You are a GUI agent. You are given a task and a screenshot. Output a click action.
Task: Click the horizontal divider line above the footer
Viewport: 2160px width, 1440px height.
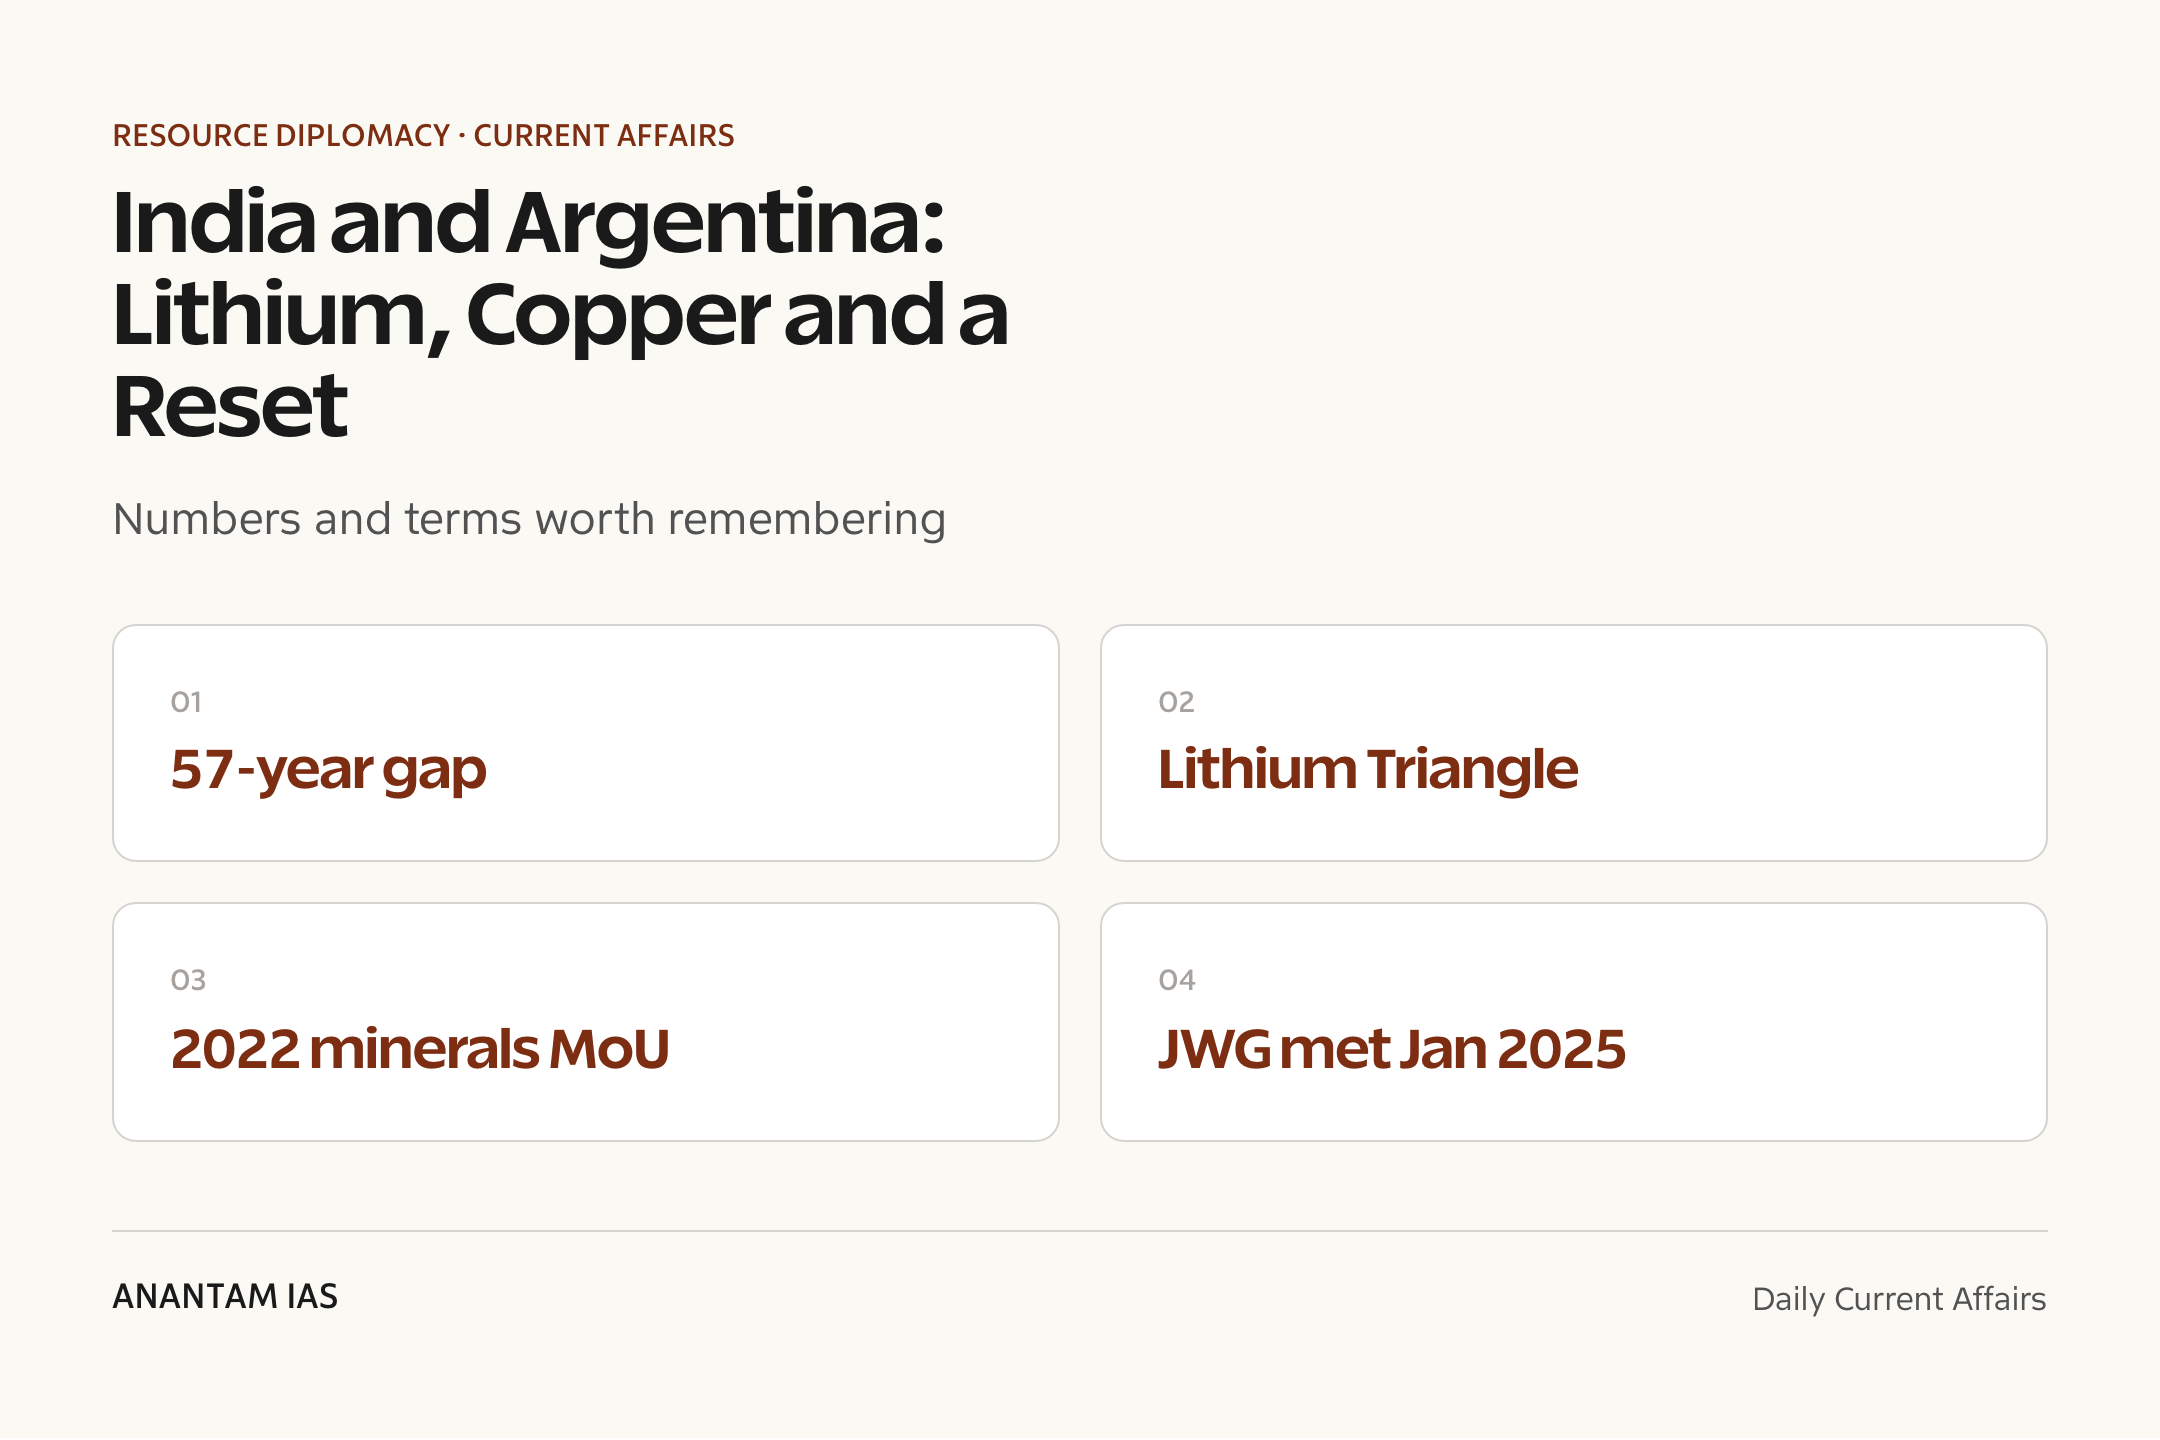tap(1080, 1231)
